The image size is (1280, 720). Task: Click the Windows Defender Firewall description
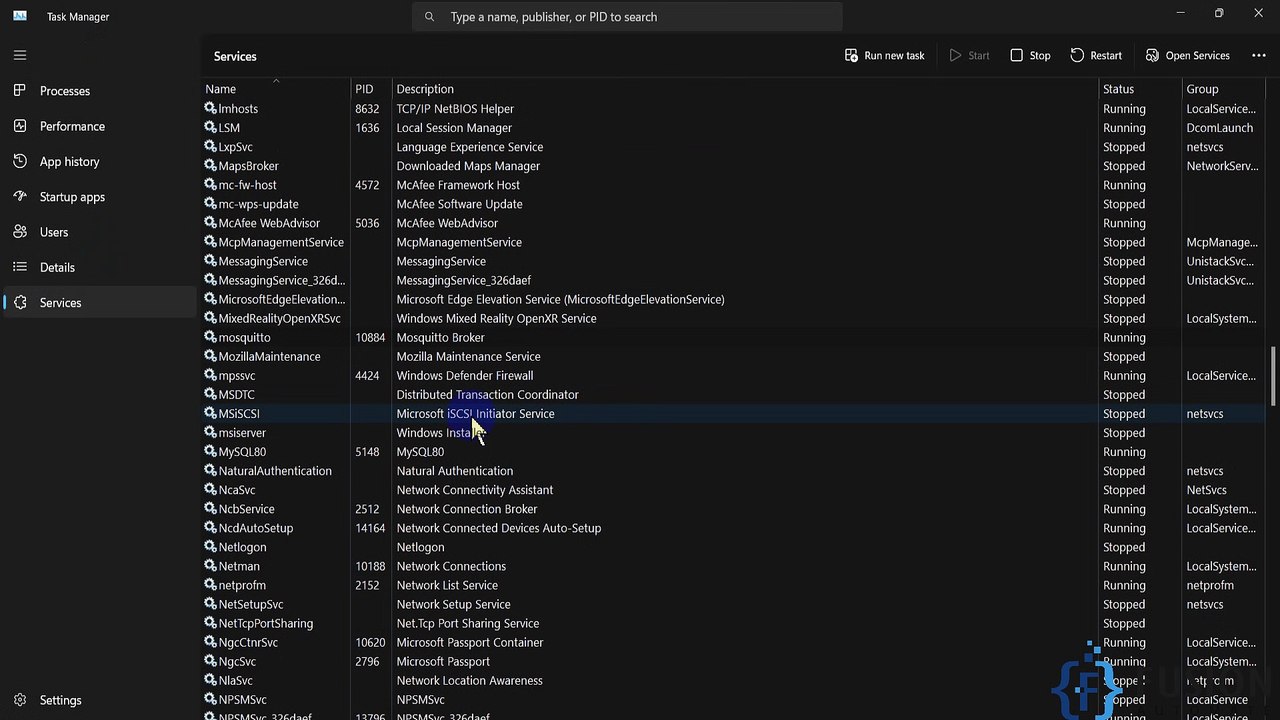tap(465, 375)
